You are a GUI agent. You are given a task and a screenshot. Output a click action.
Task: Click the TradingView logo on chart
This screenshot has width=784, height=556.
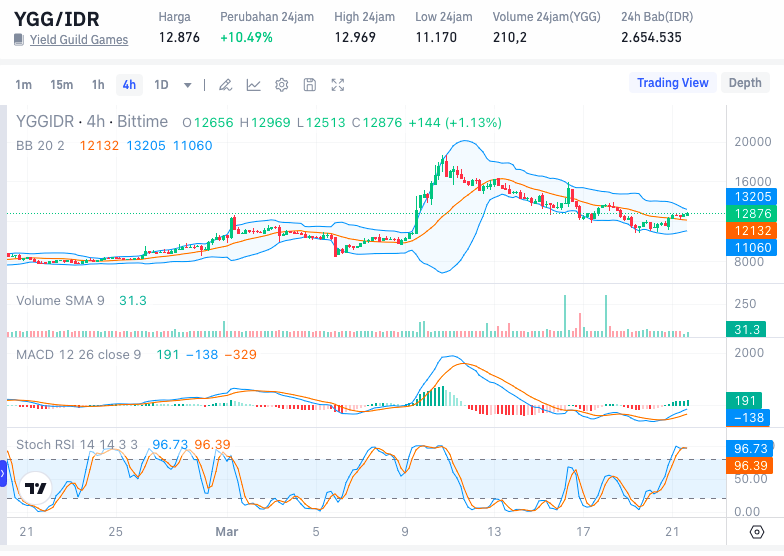click(36, 488)
